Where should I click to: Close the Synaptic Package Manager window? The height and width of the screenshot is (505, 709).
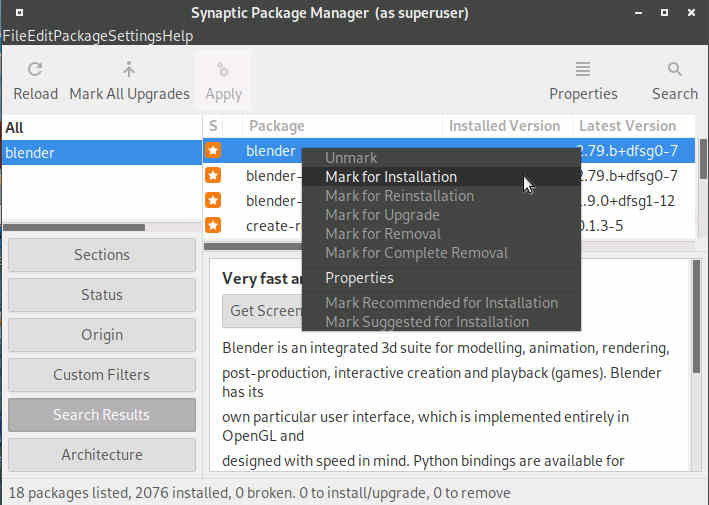691,13
